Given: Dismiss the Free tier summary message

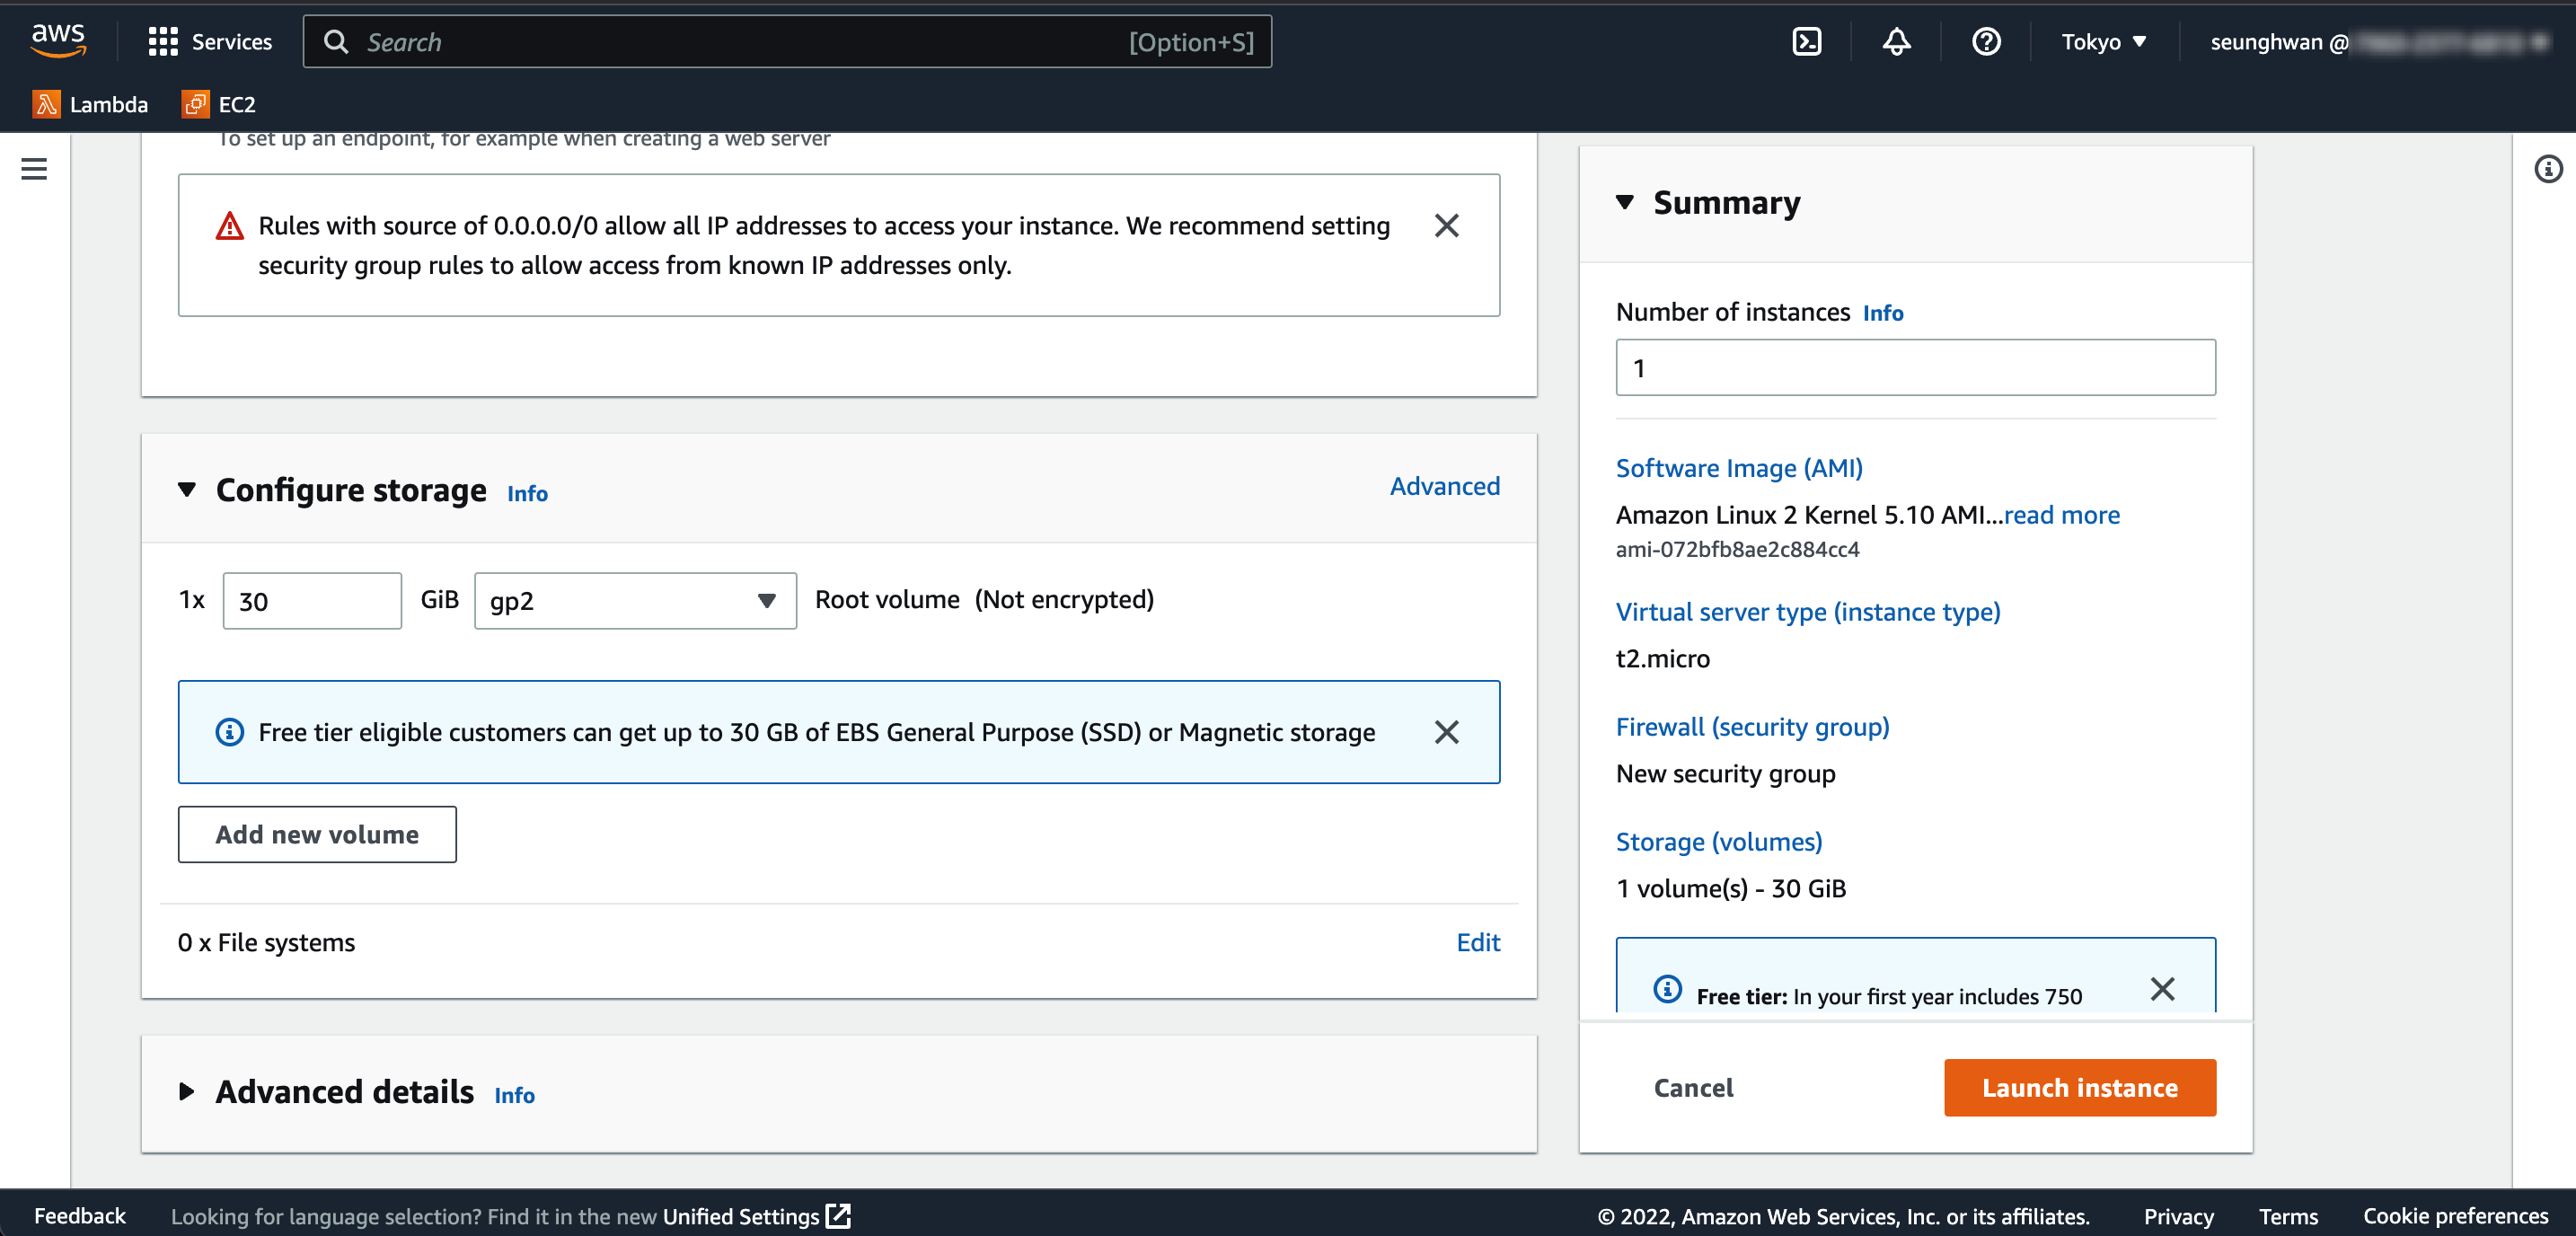Looking at the screenshot, I should (2162, 989).
